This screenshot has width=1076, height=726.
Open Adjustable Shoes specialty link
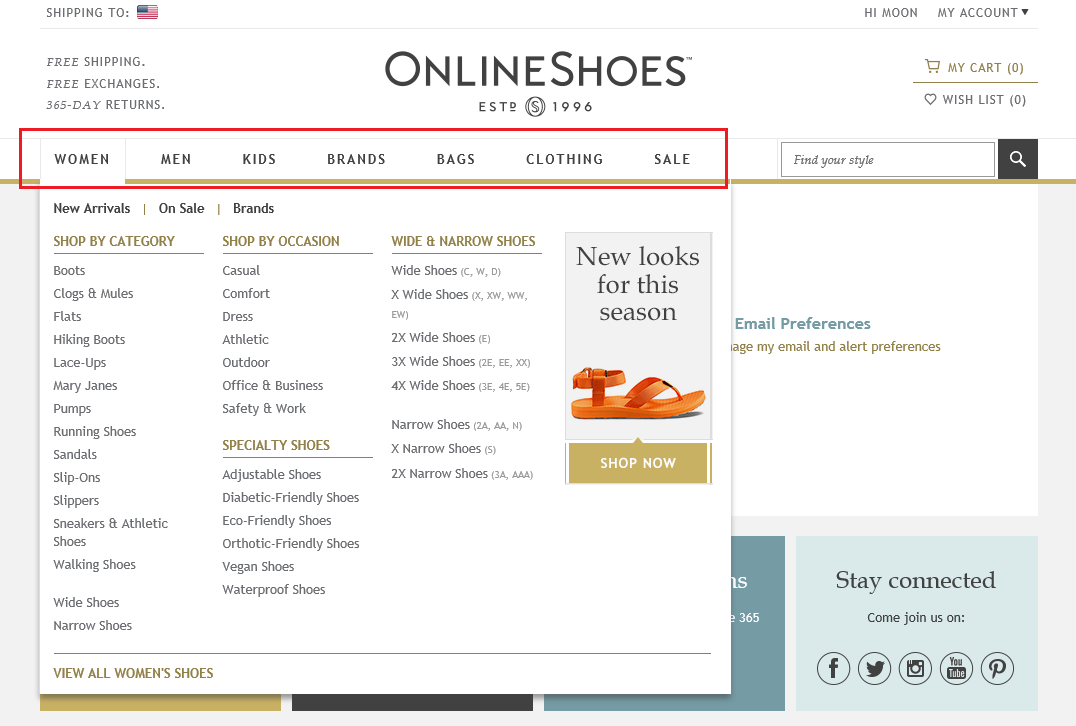pos(272,475)
